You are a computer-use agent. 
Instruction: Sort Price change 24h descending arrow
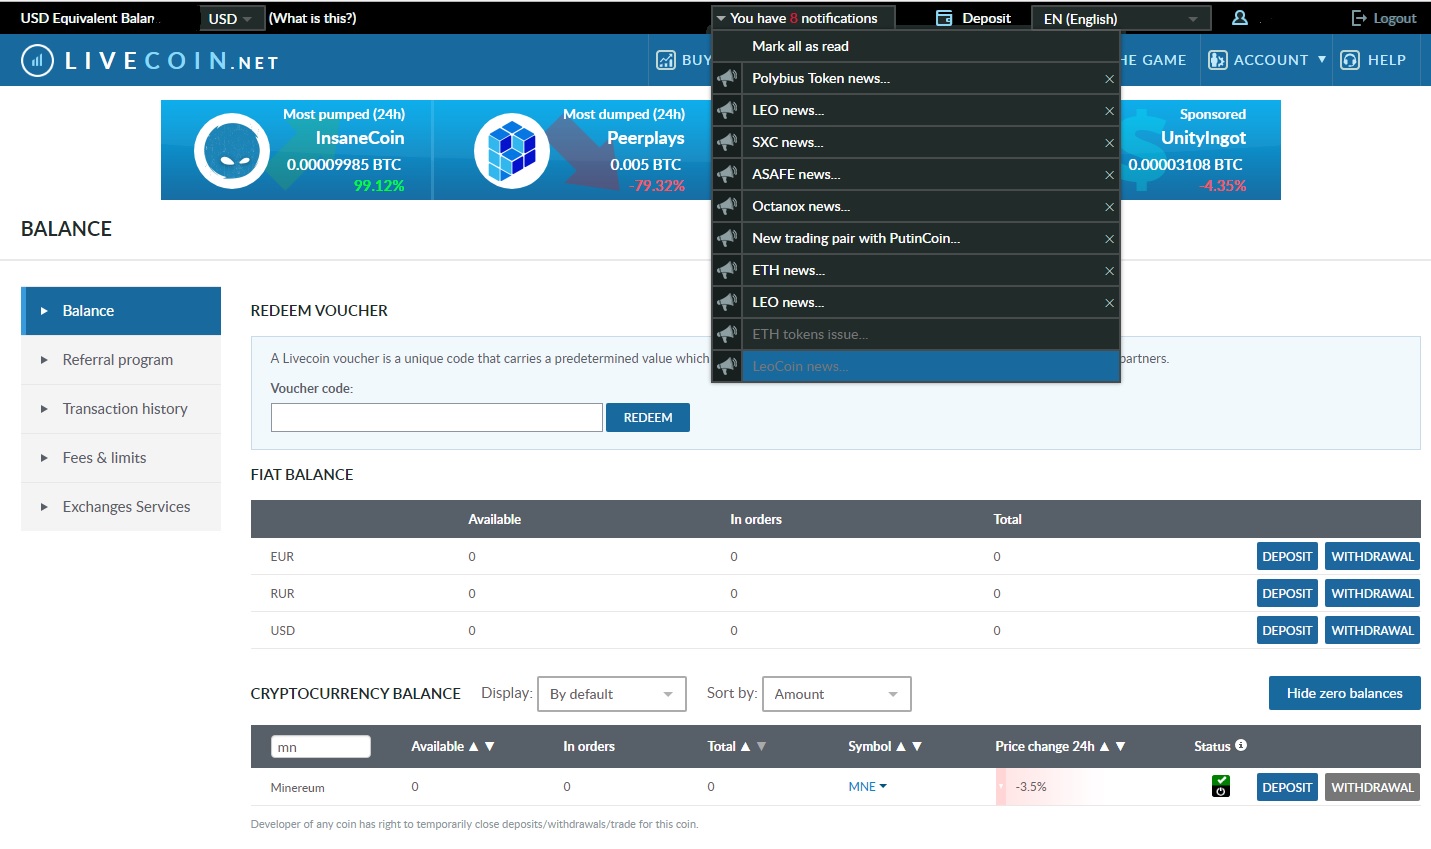tap(1120, 746)
